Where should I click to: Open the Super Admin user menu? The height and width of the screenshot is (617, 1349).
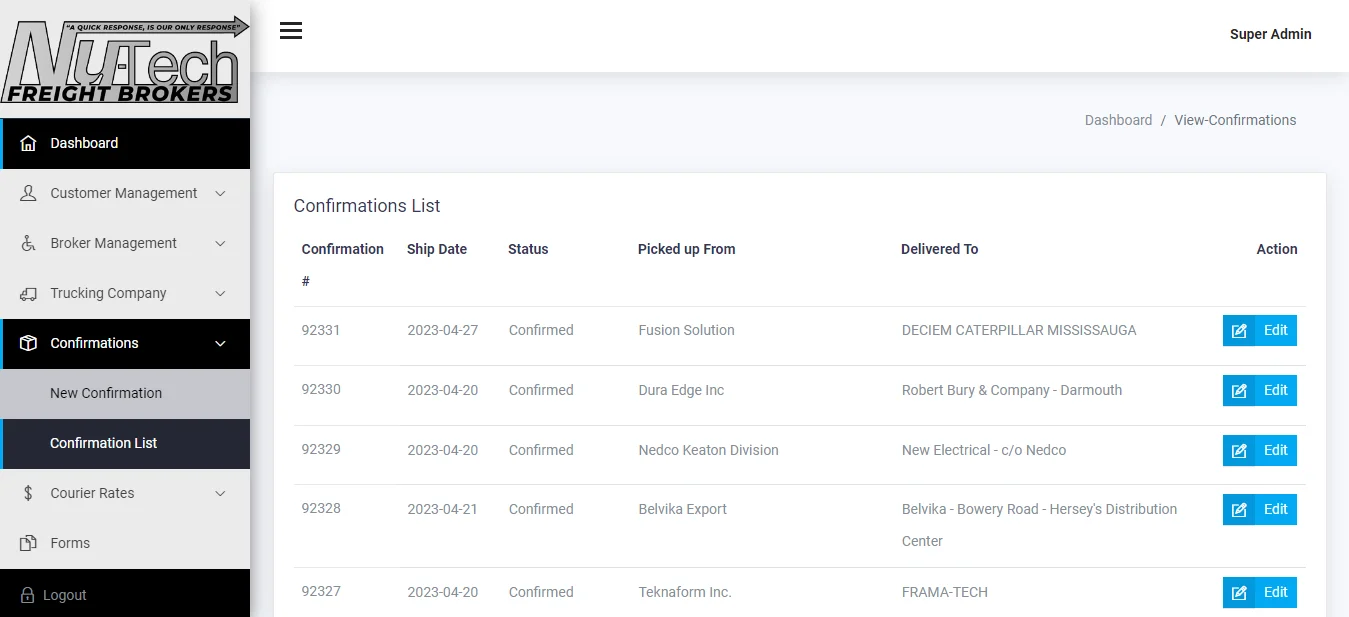tap(1270, 34)
